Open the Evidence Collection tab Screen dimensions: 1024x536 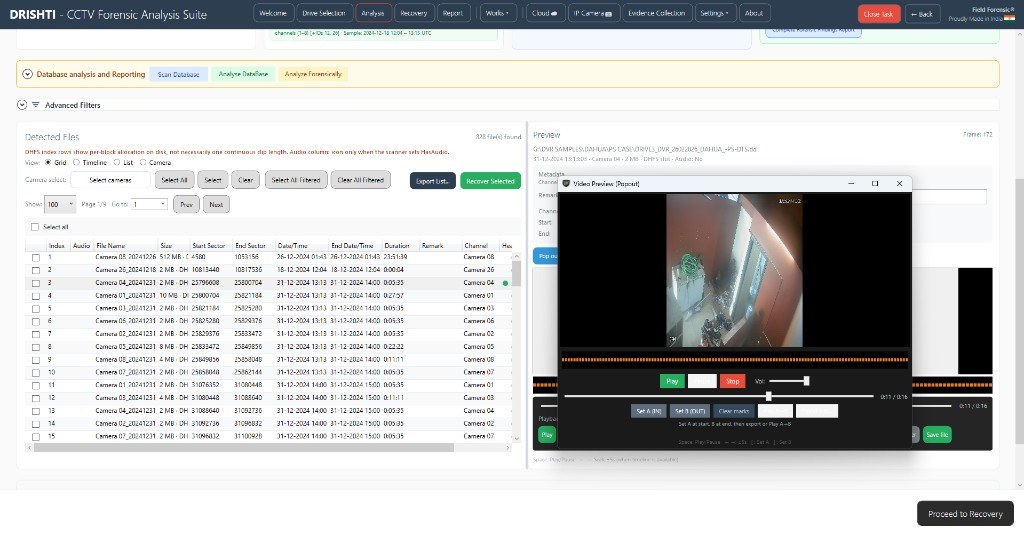656,13
